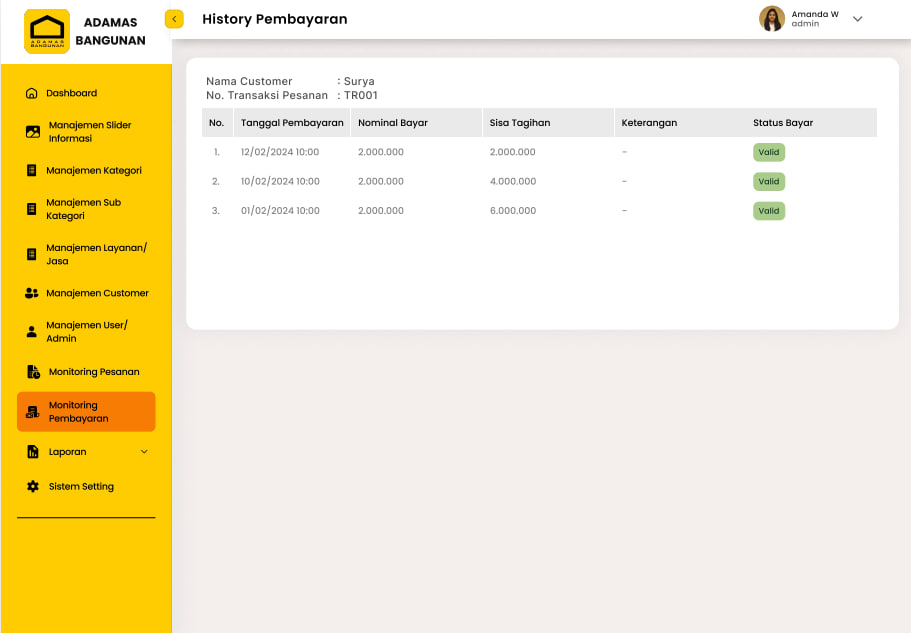The image size is (911, 633).
Task: Click Nominal Bayar of the 01/02/2024 row
Action: point(381,211)
